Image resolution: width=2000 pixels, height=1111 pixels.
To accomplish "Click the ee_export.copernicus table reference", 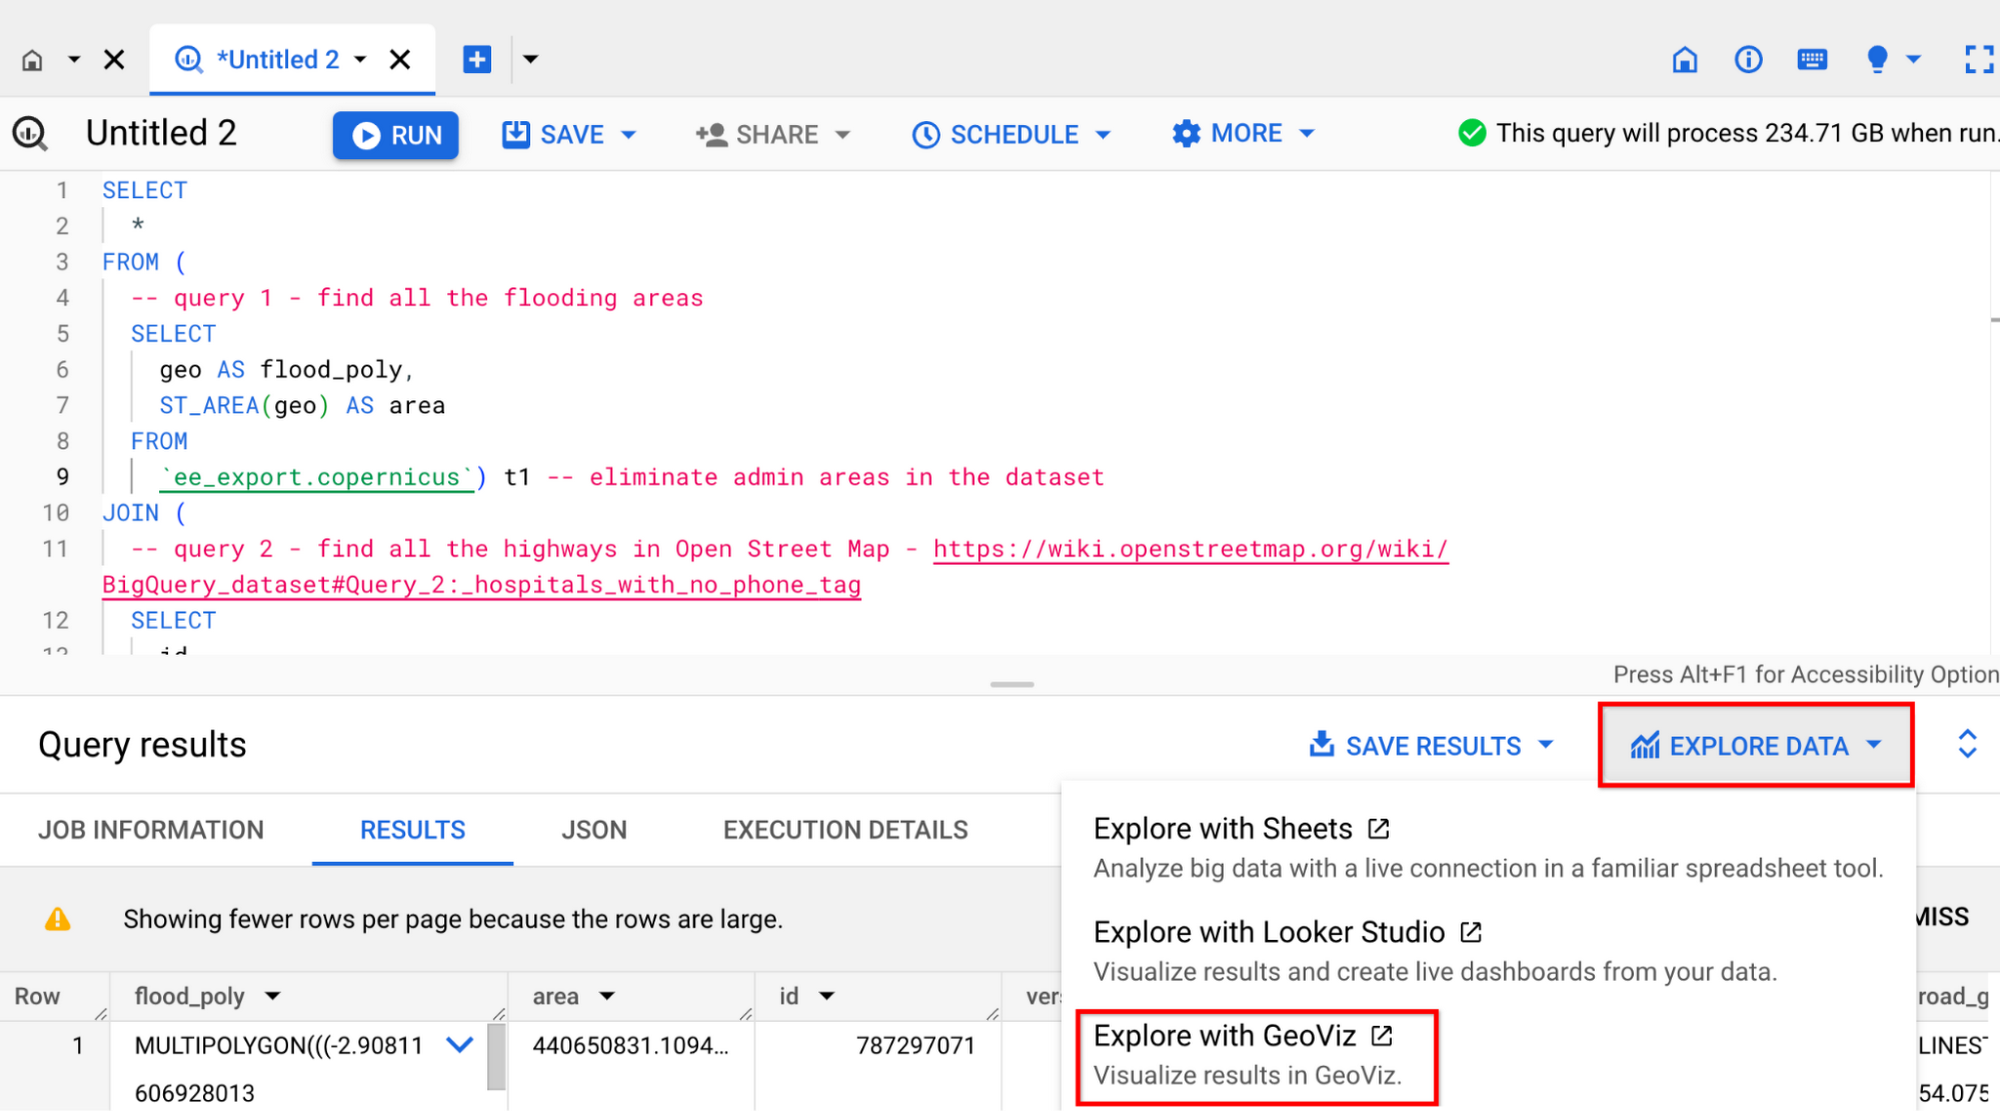I will pyautogui.click(x=317, y=478).
